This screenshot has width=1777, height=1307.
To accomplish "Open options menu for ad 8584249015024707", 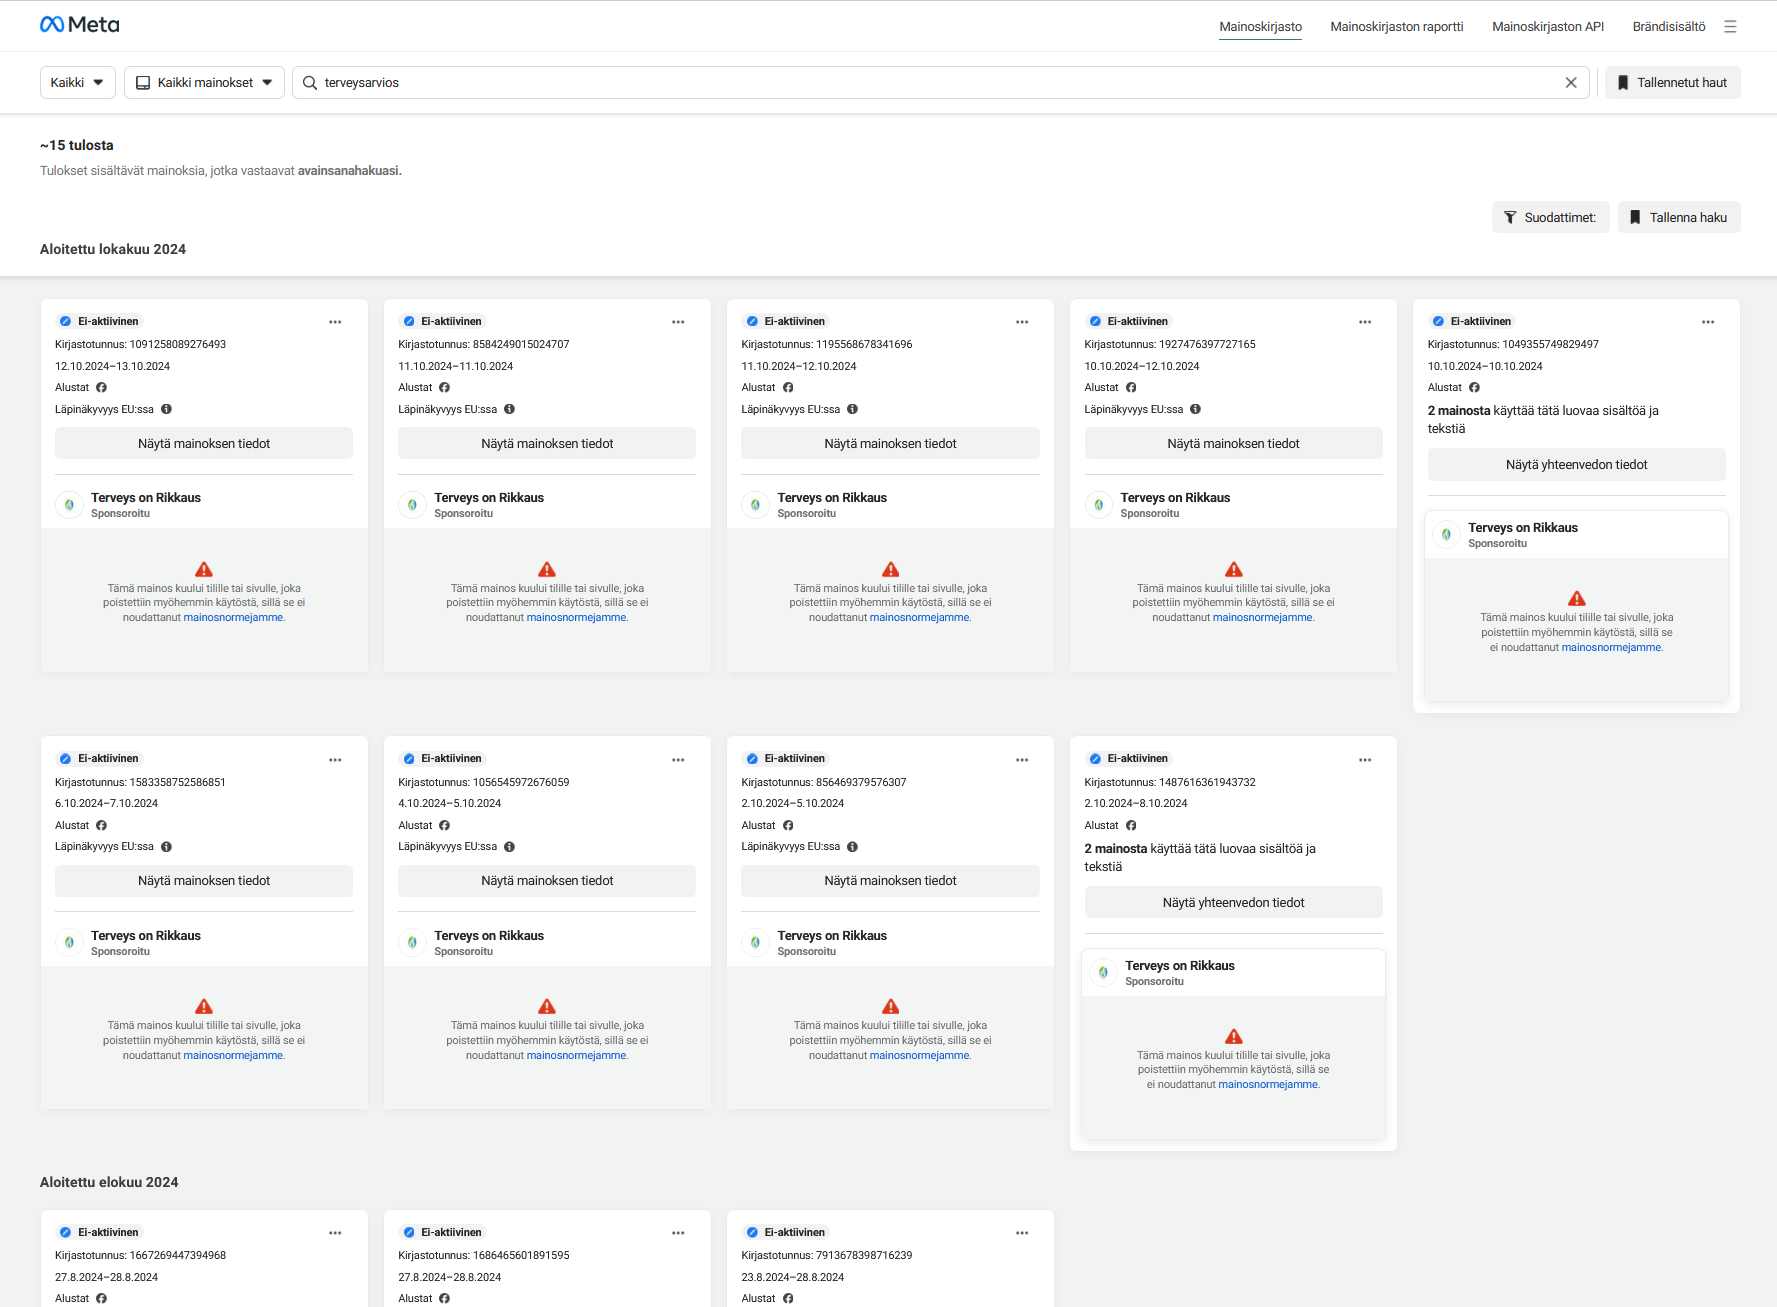I will 678,322.
